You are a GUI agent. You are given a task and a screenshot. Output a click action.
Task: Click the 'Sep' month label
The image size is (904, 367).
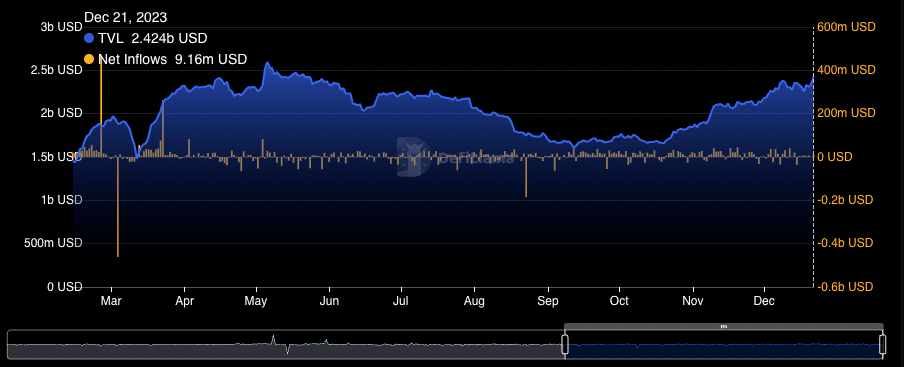coord(548,301)
